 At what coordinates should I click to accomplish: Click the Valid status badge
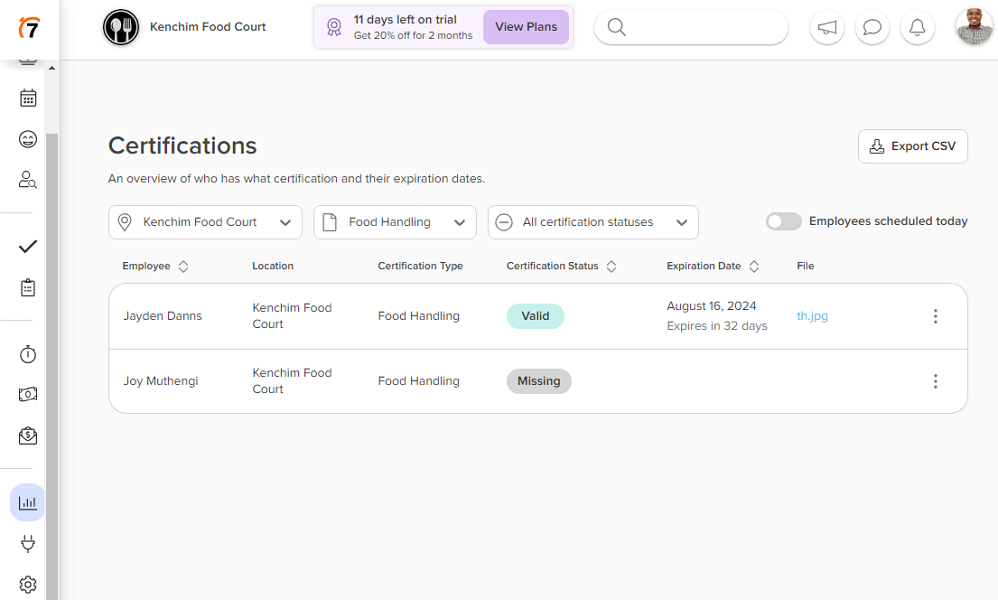[535, 316]
